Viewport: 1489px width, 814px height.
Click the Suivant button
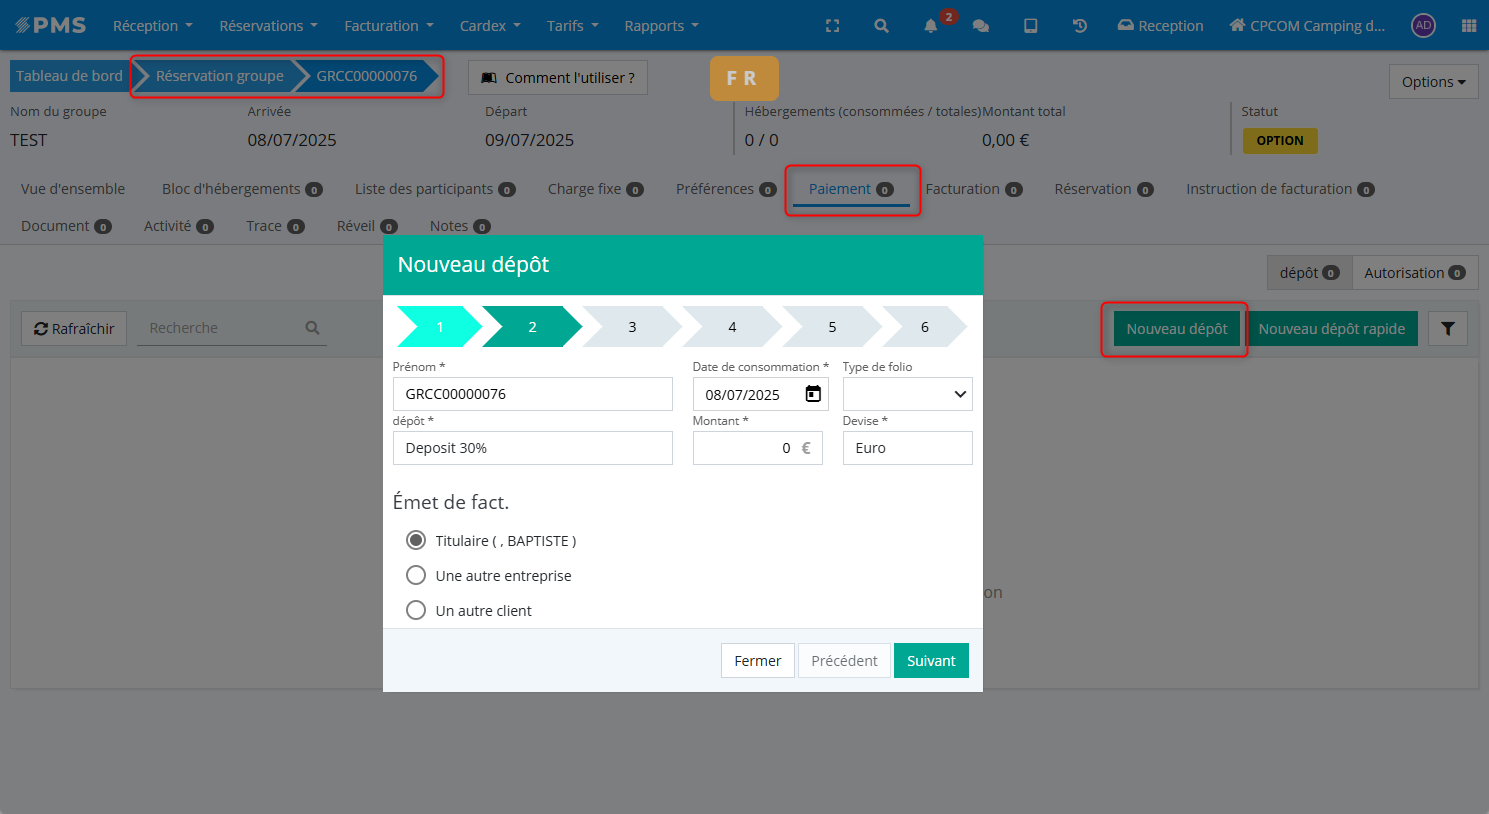930,661
